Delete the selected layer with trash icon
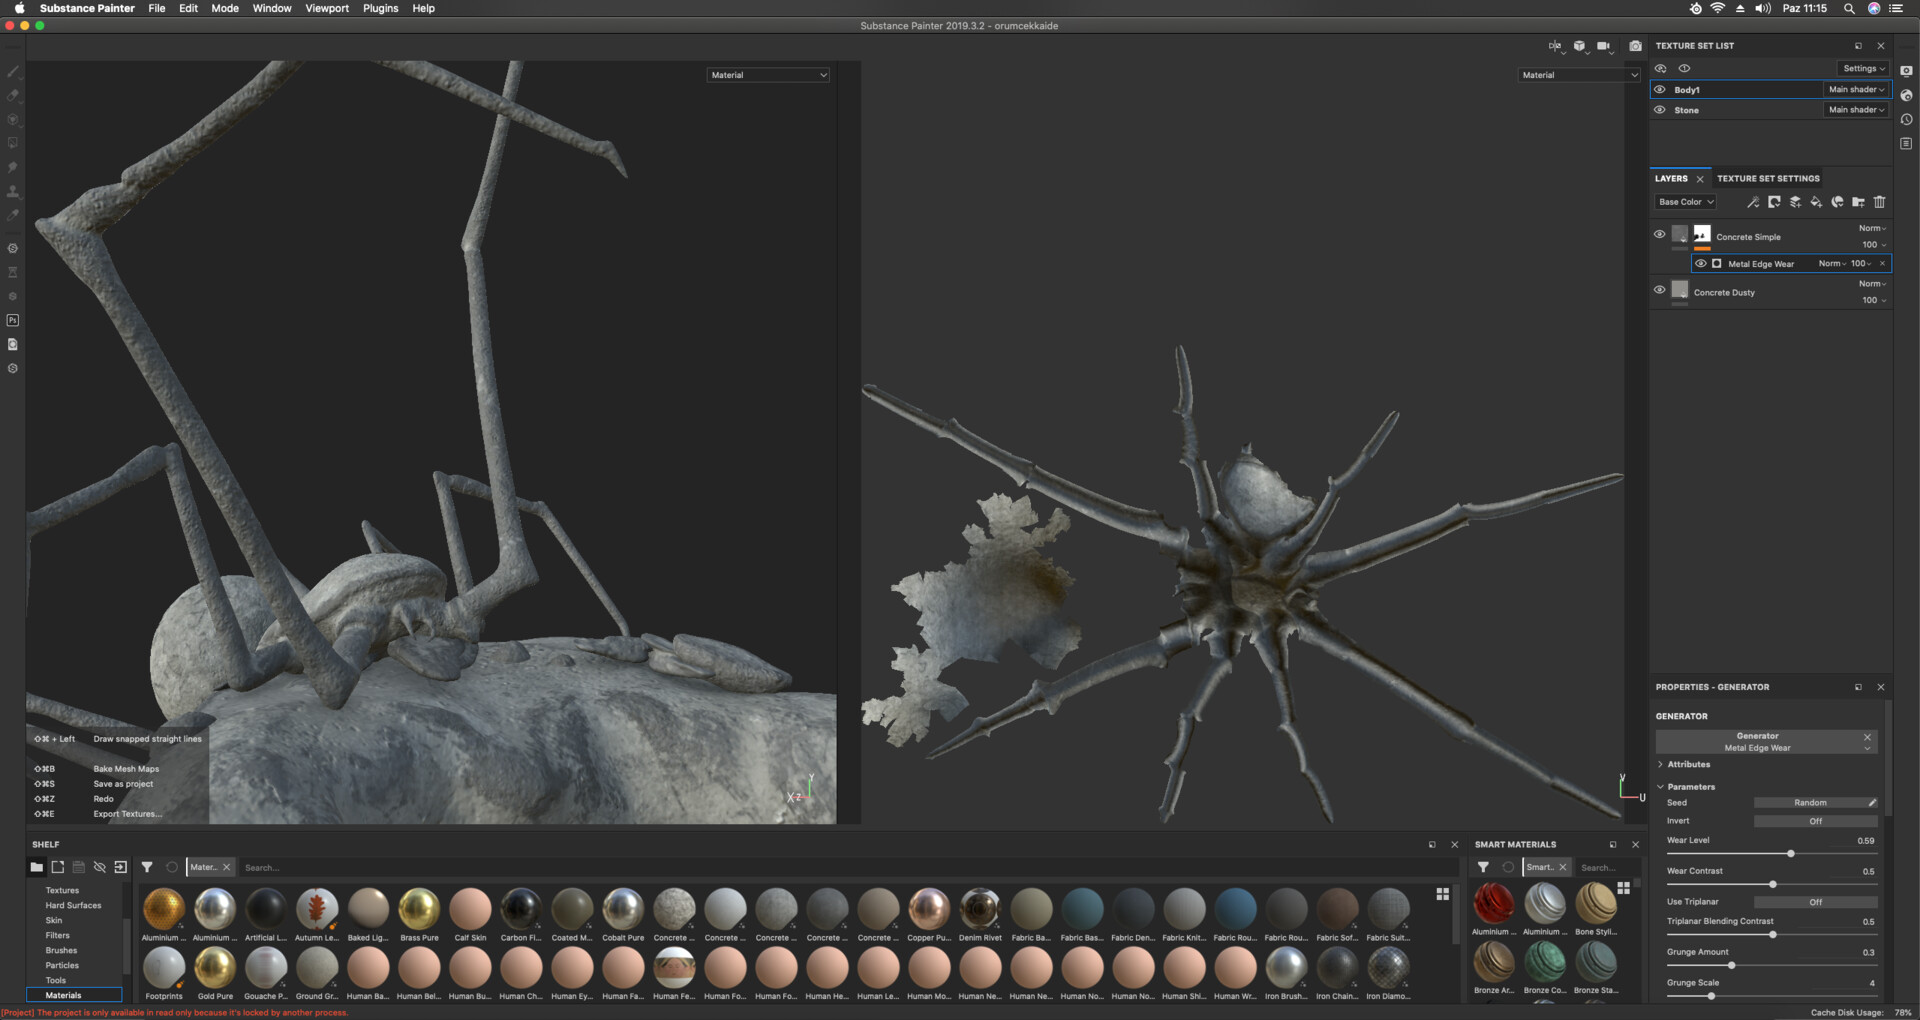 (x=1879, y=202)
